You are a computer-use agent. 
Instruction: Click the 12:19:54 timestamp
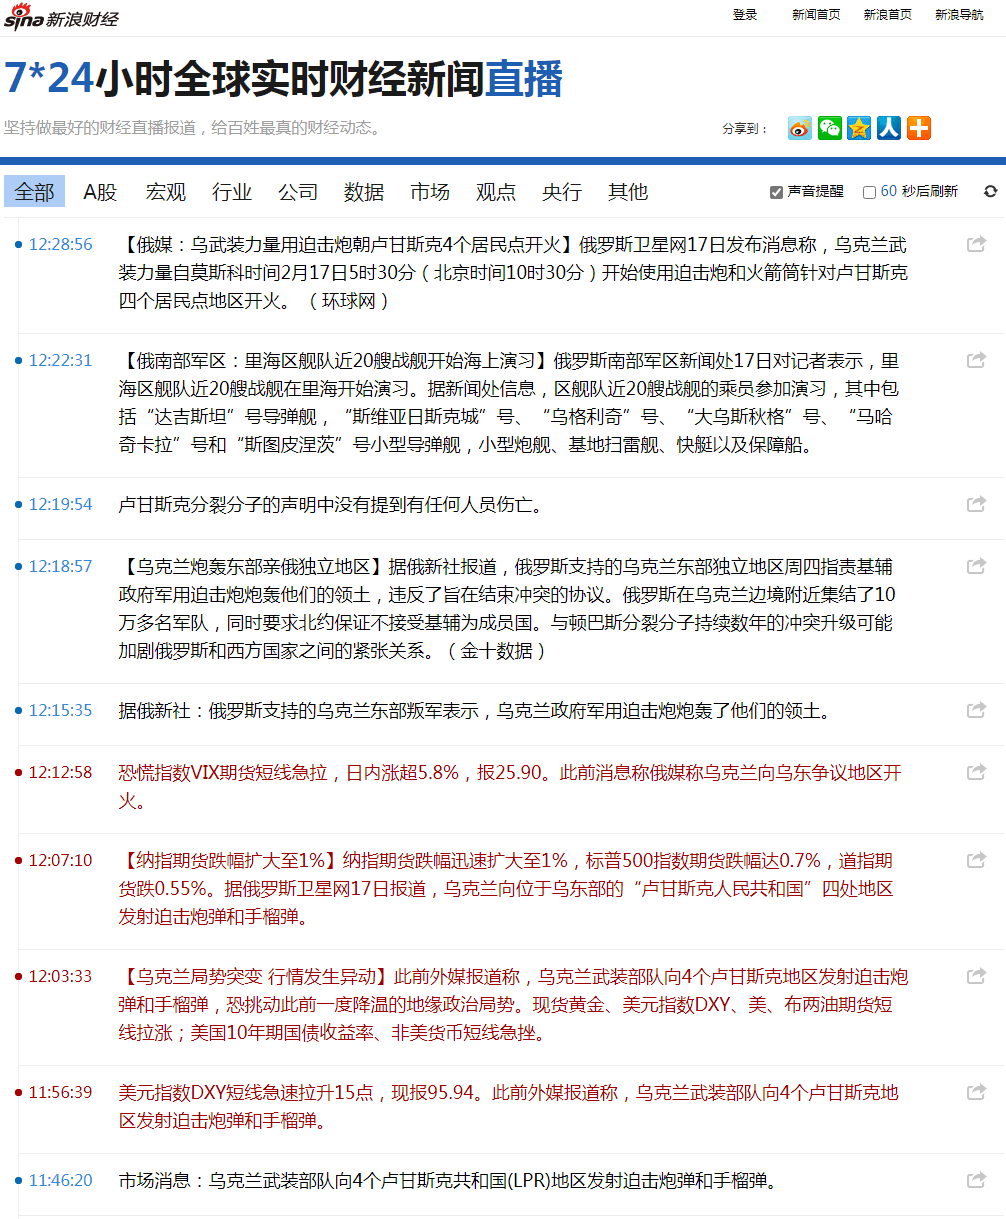[60, 504]
